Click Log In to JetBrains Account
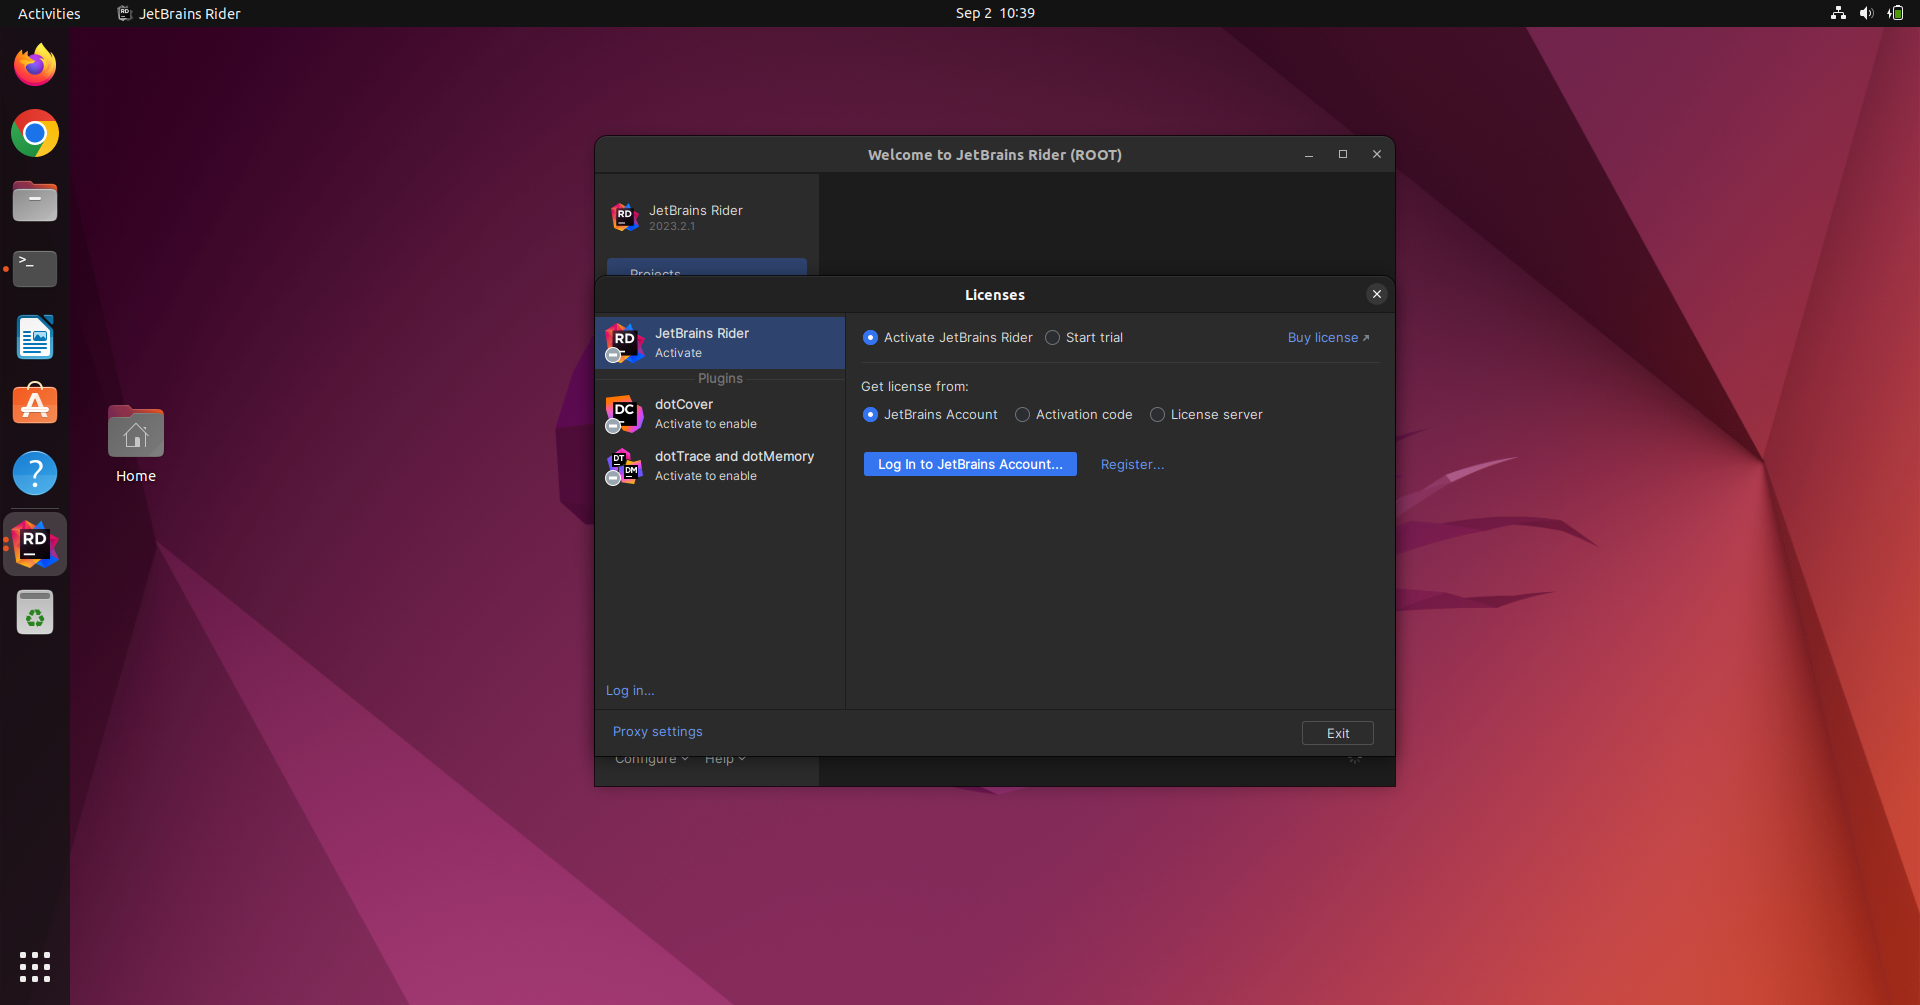1920x1005 pixels. pyautogui.click(x=969, y=464)
